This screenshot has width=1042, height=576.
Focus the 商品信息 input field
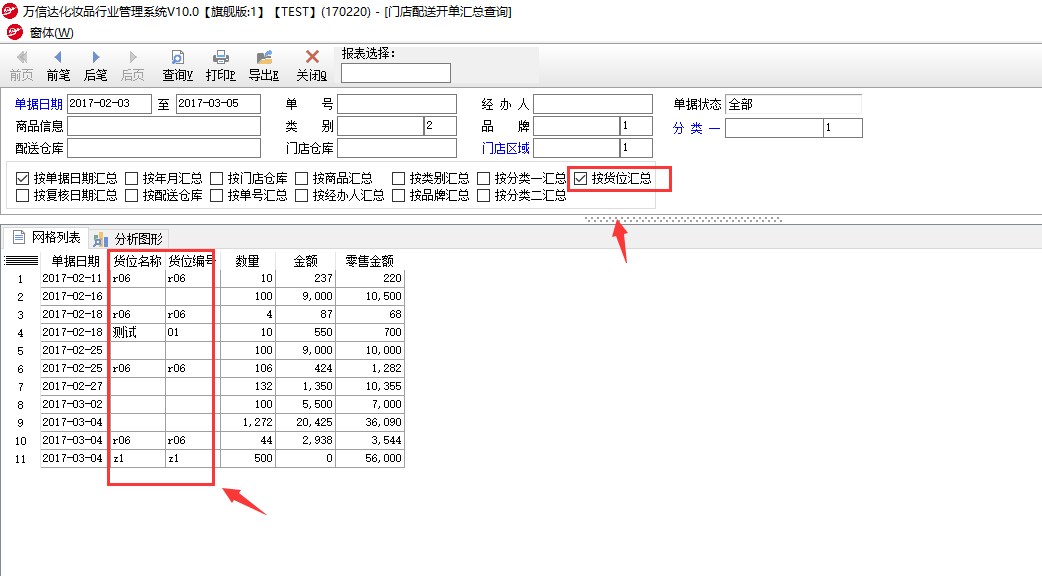click(x=164, y=126)
